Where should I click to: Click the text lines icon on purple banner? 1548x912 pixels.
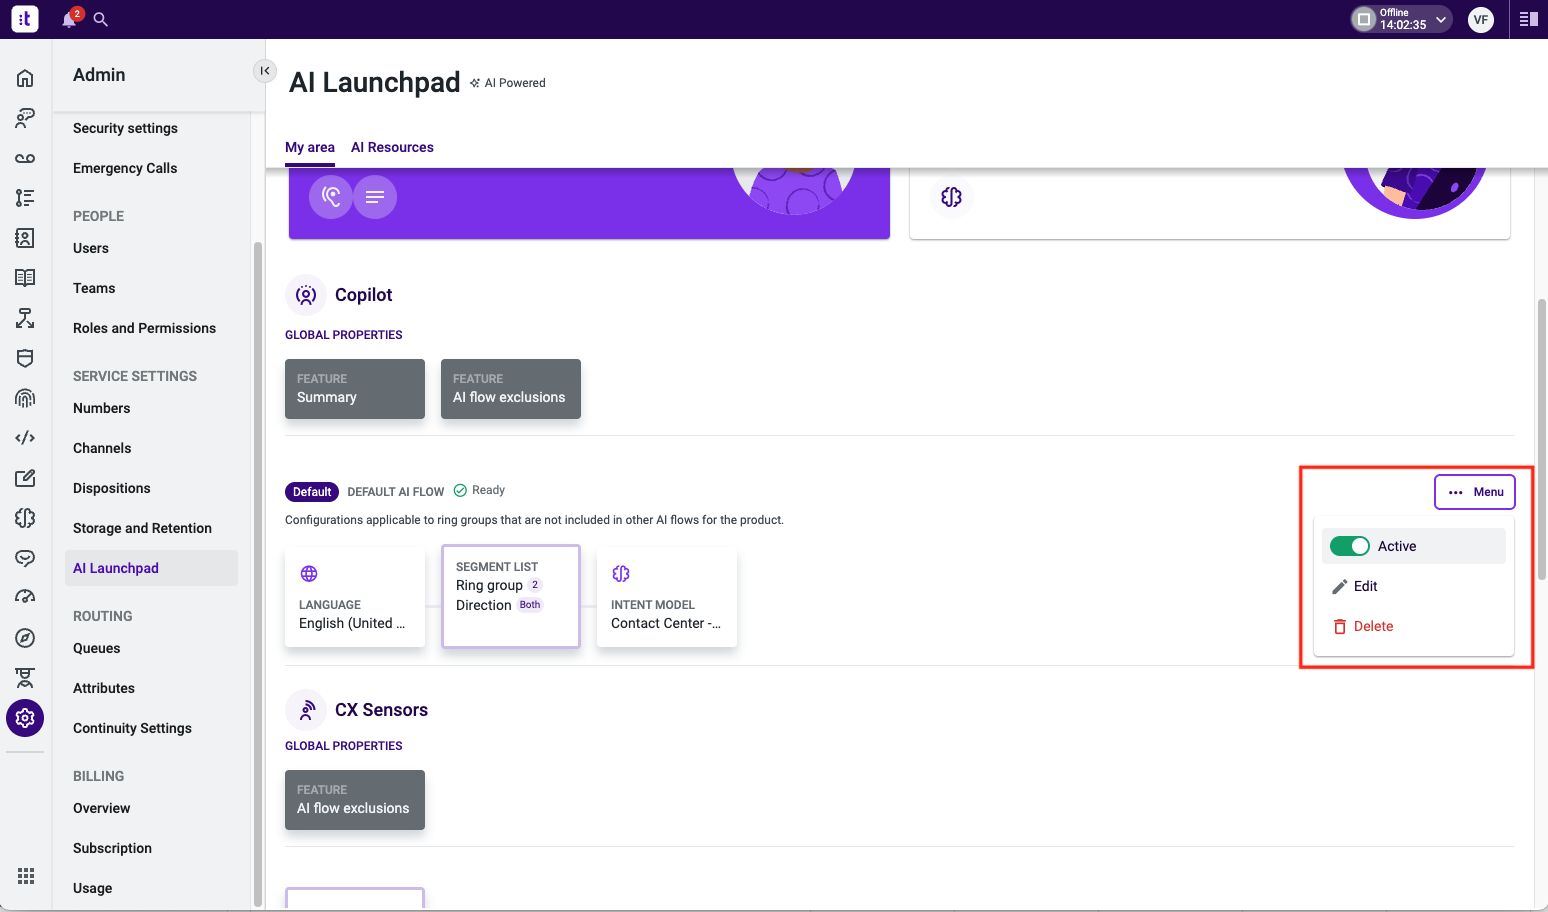coord(375,197)
